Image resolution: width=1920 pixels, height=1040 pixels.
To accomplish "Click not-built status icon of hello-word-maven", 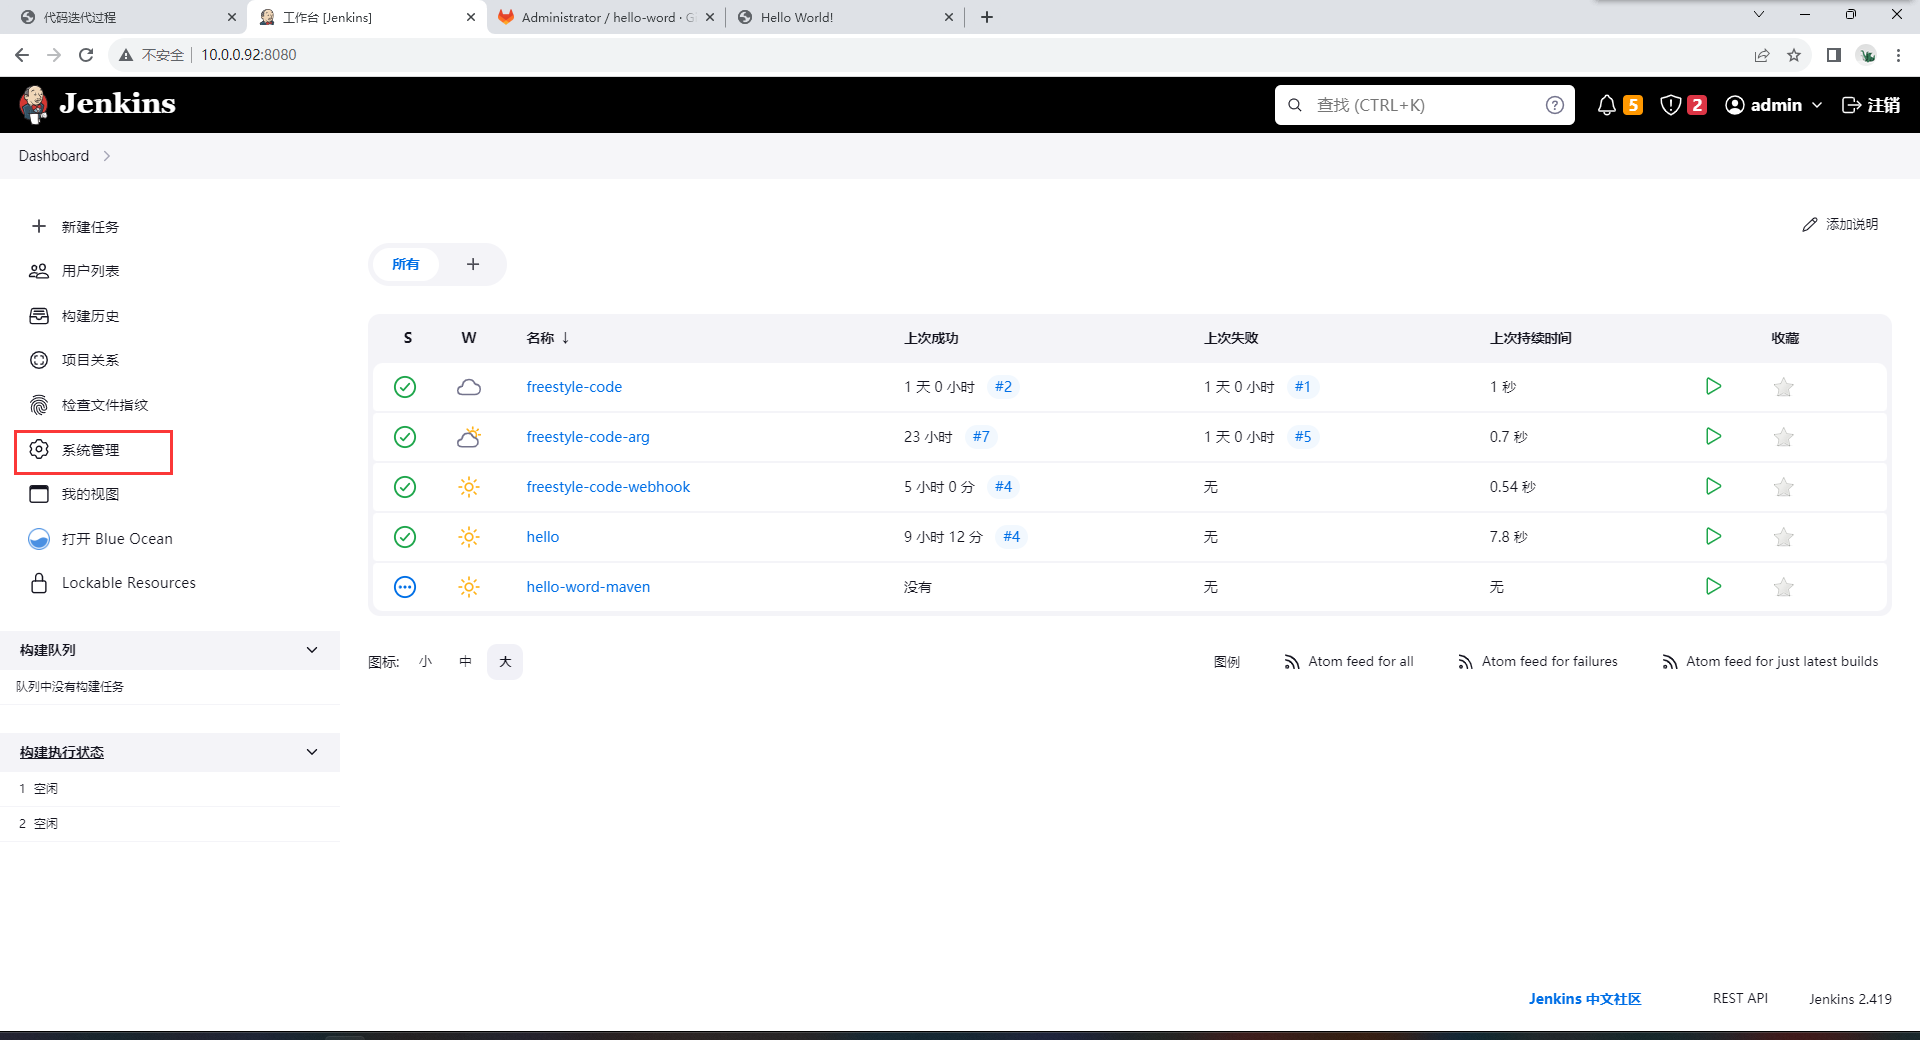I will tap(405, 587).
